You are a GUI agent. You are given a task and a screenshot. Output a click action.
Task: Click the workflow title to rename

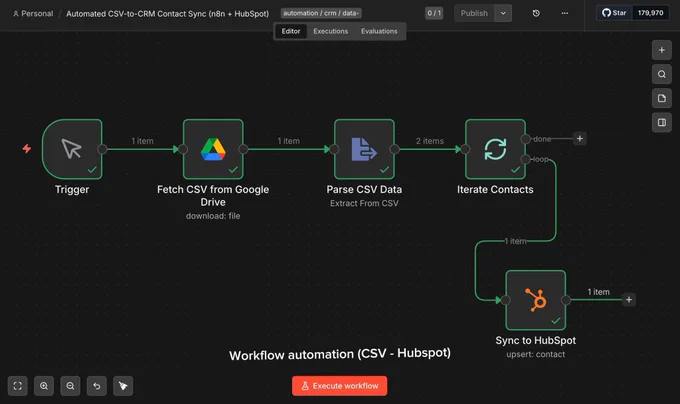point(167,13)
